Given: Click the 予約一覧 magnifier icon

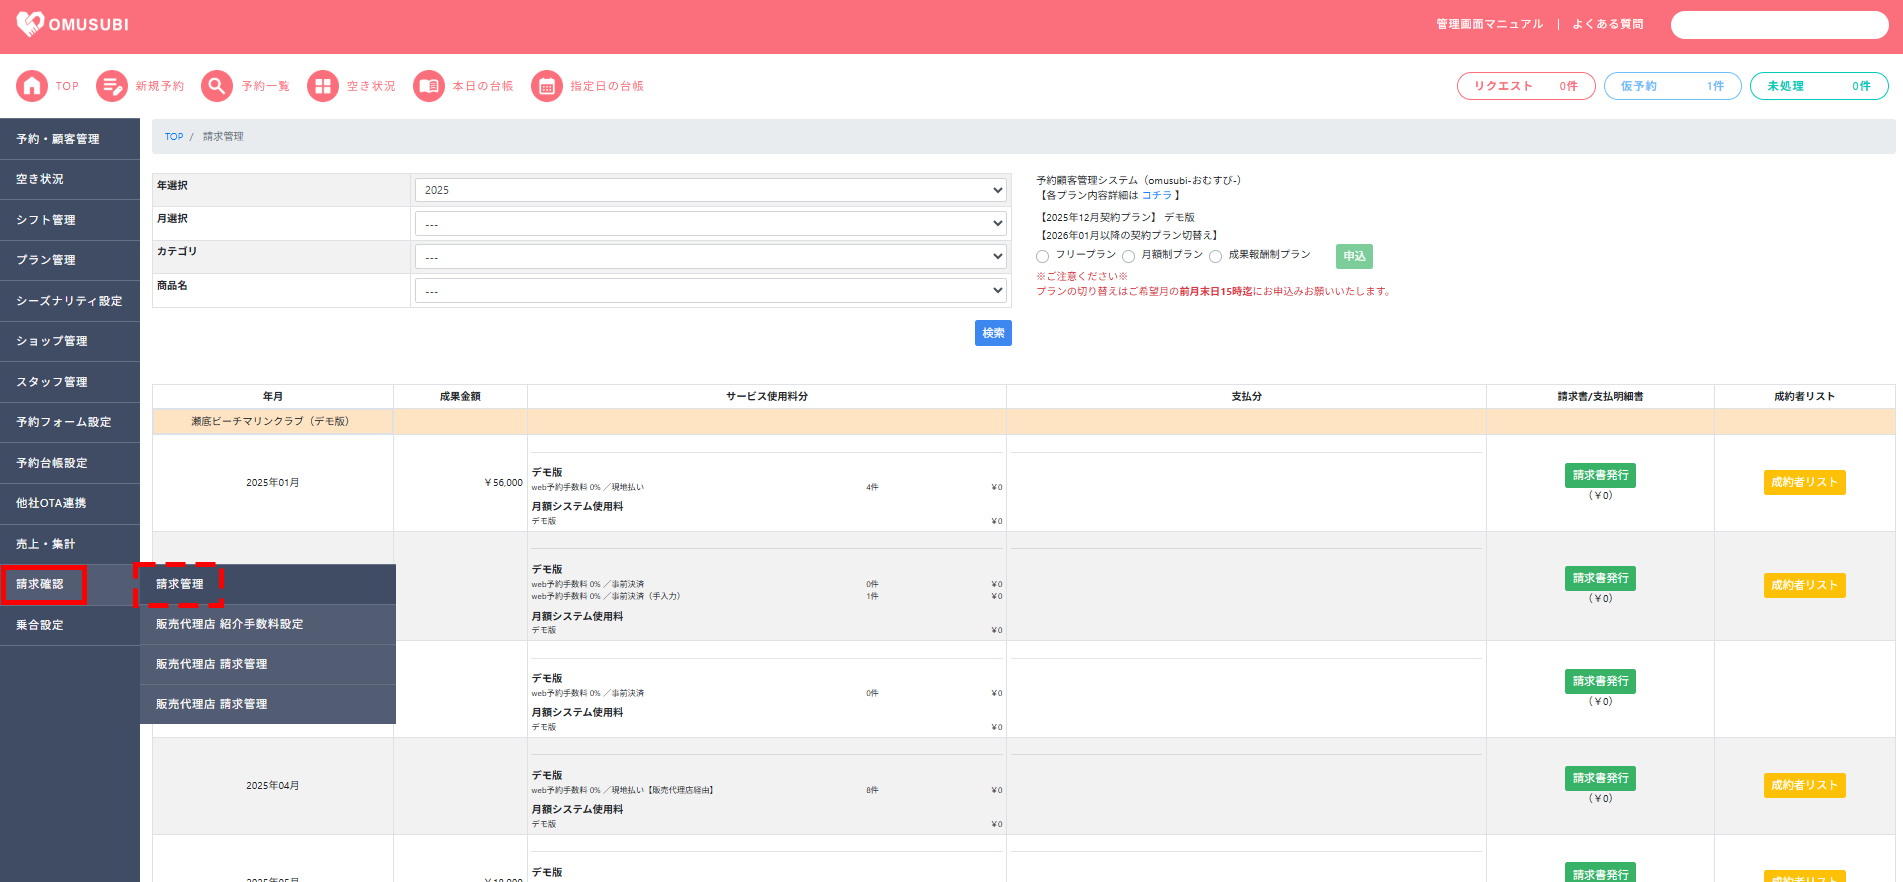Looking at the screenshot, I should [217, 86].
